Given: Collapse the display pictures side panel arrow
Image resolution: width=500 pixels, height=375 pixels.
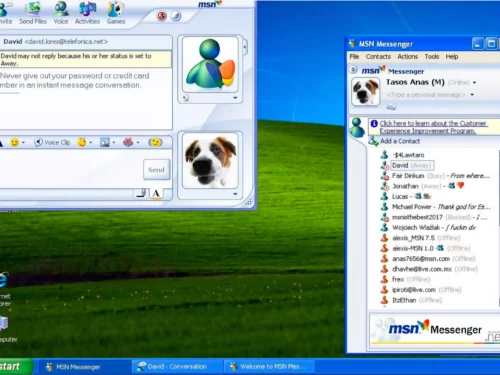Looking at the screenshot, I should [x=245, y=47].
